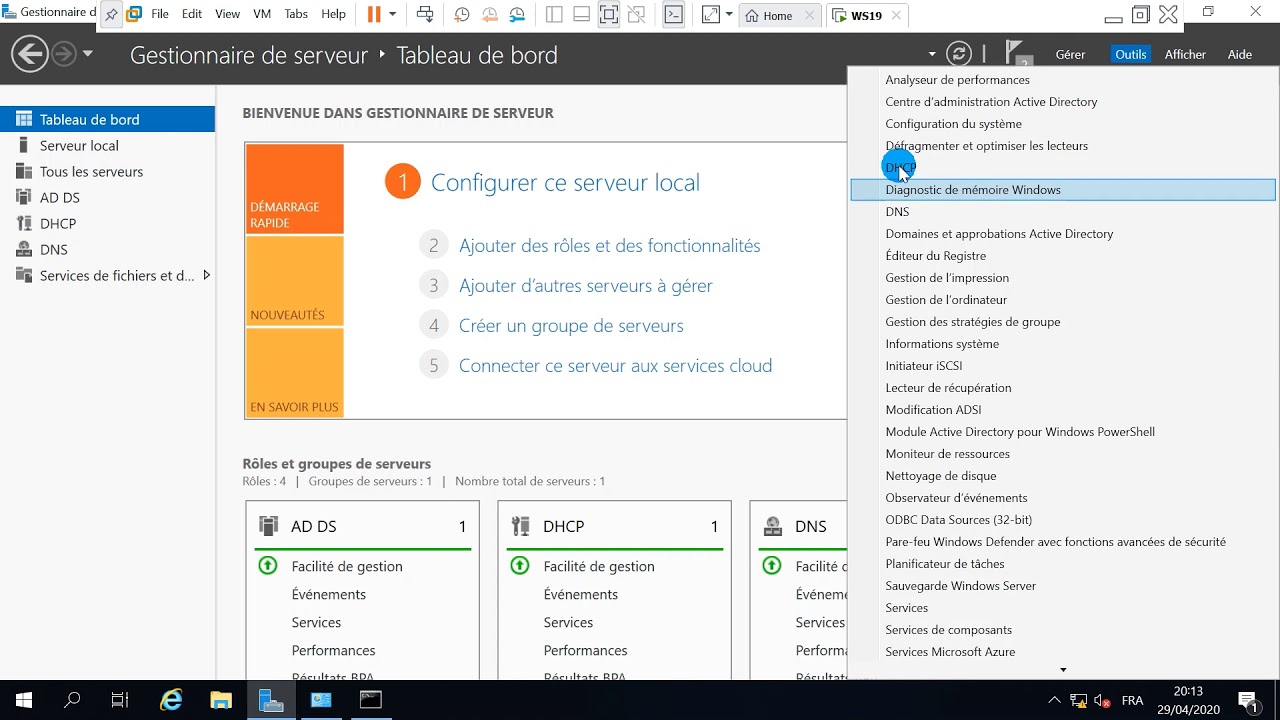Open the notifications flag icon

1018,53
